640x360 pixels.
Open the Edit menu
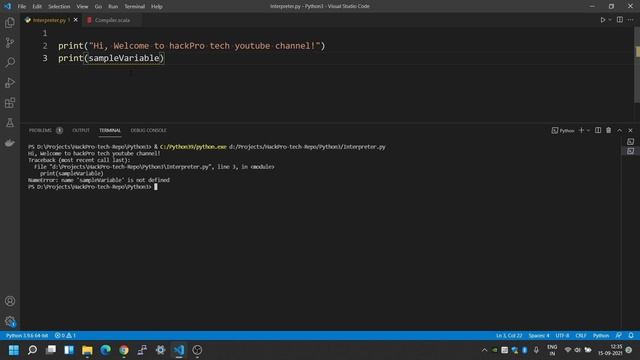(x=37, y=6)
